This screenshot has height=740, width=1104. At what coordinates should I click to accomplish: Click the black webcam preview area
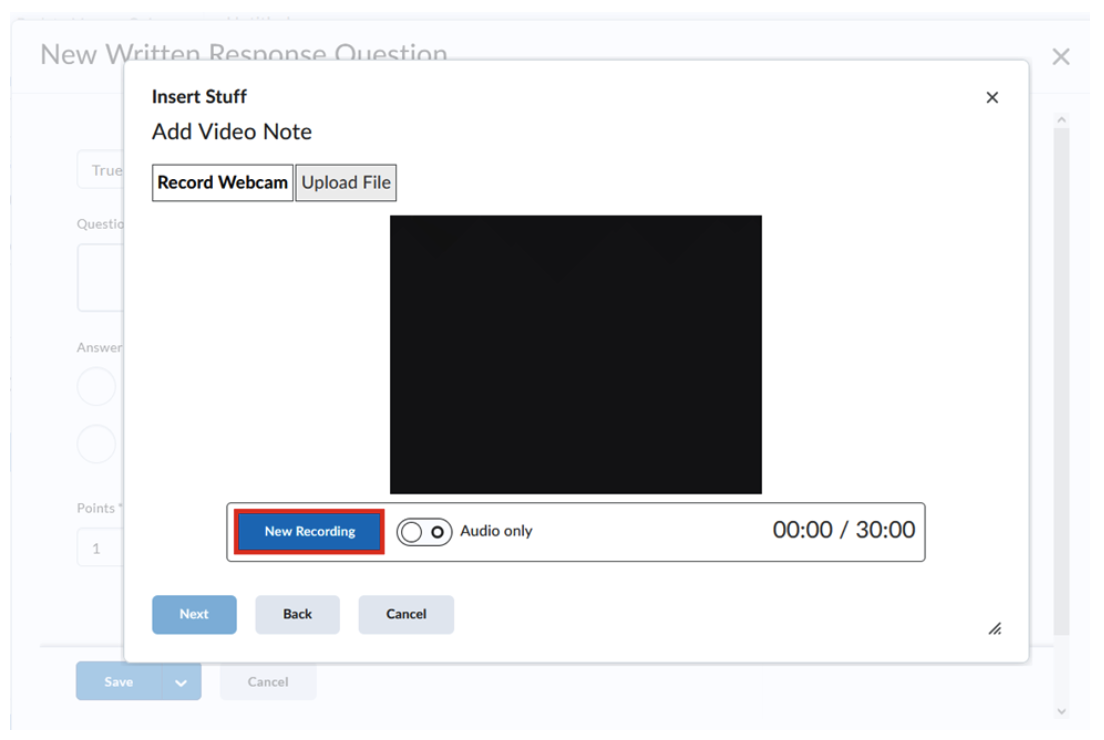[575, 354]
